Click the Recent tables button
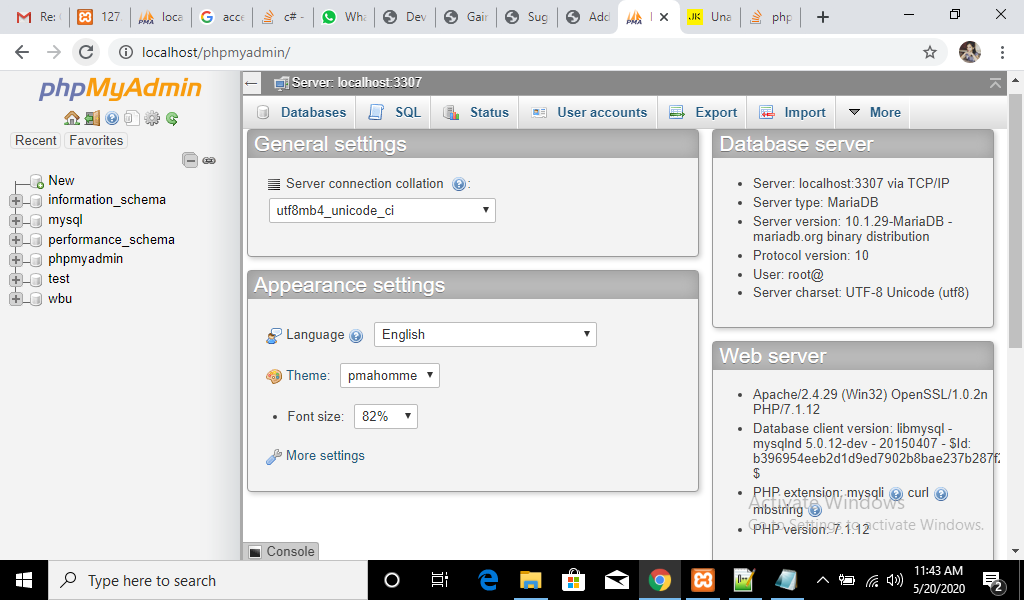Screen dimensions: 1024x600 (36, 141)
